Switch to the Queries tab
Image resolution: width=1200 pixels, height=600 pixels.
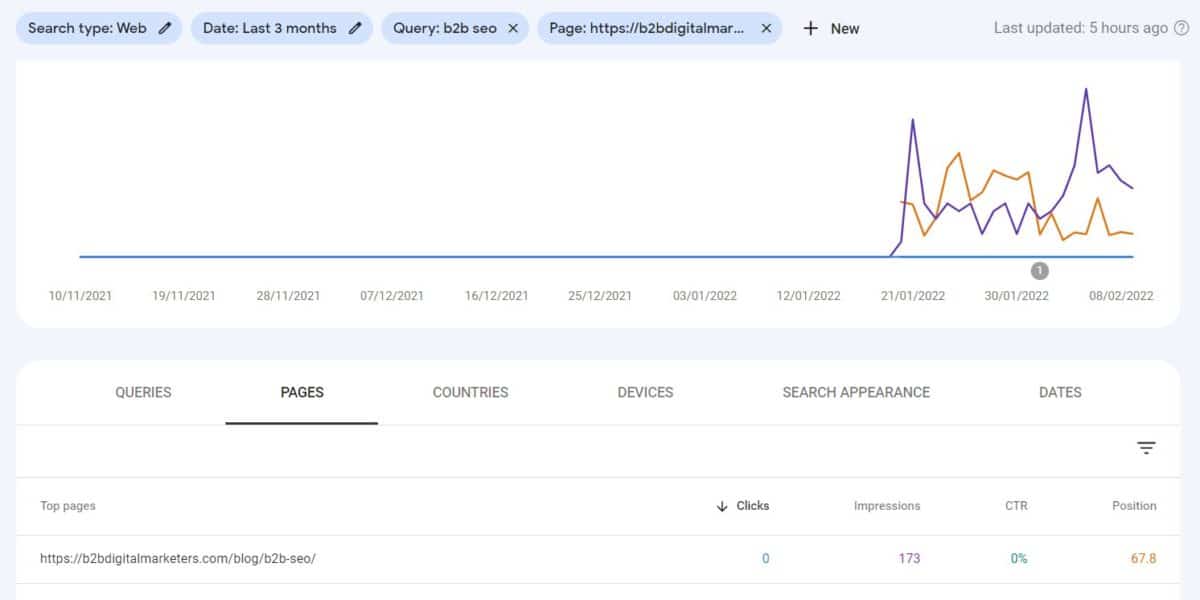click(143, 392)
